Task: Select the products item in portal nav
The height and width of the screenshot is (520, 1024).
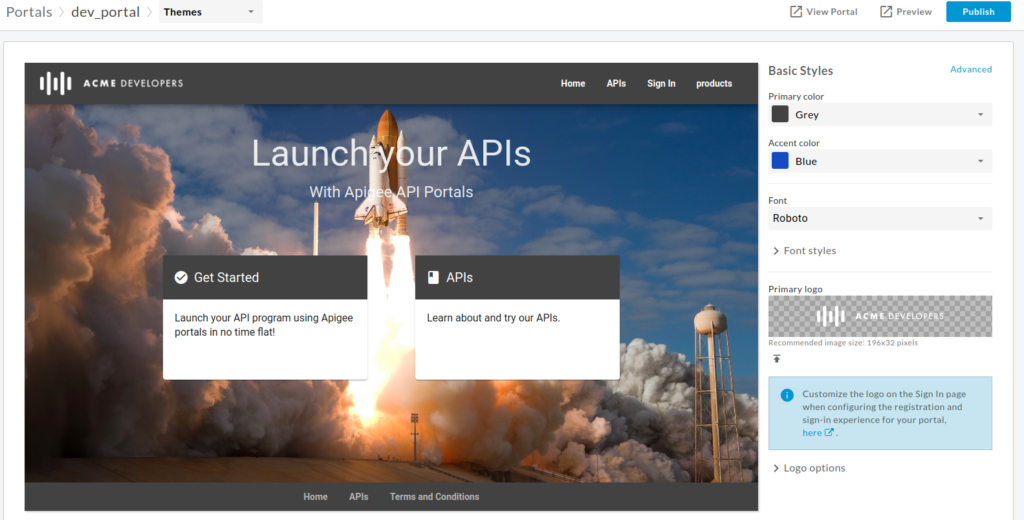Action: [x=714, y=83]
